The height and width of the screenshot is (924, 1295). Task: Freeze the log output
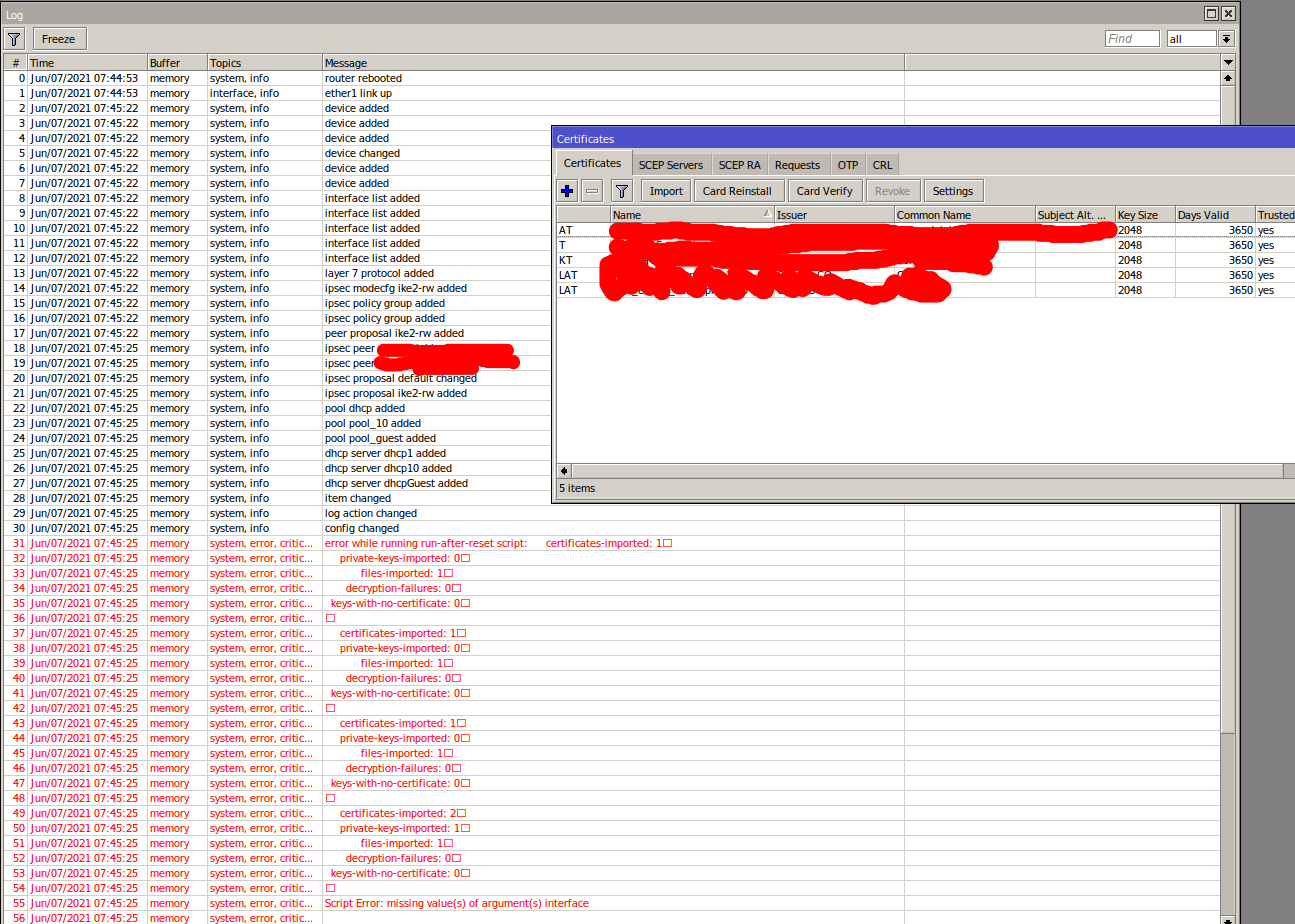(x=59, y=38)
